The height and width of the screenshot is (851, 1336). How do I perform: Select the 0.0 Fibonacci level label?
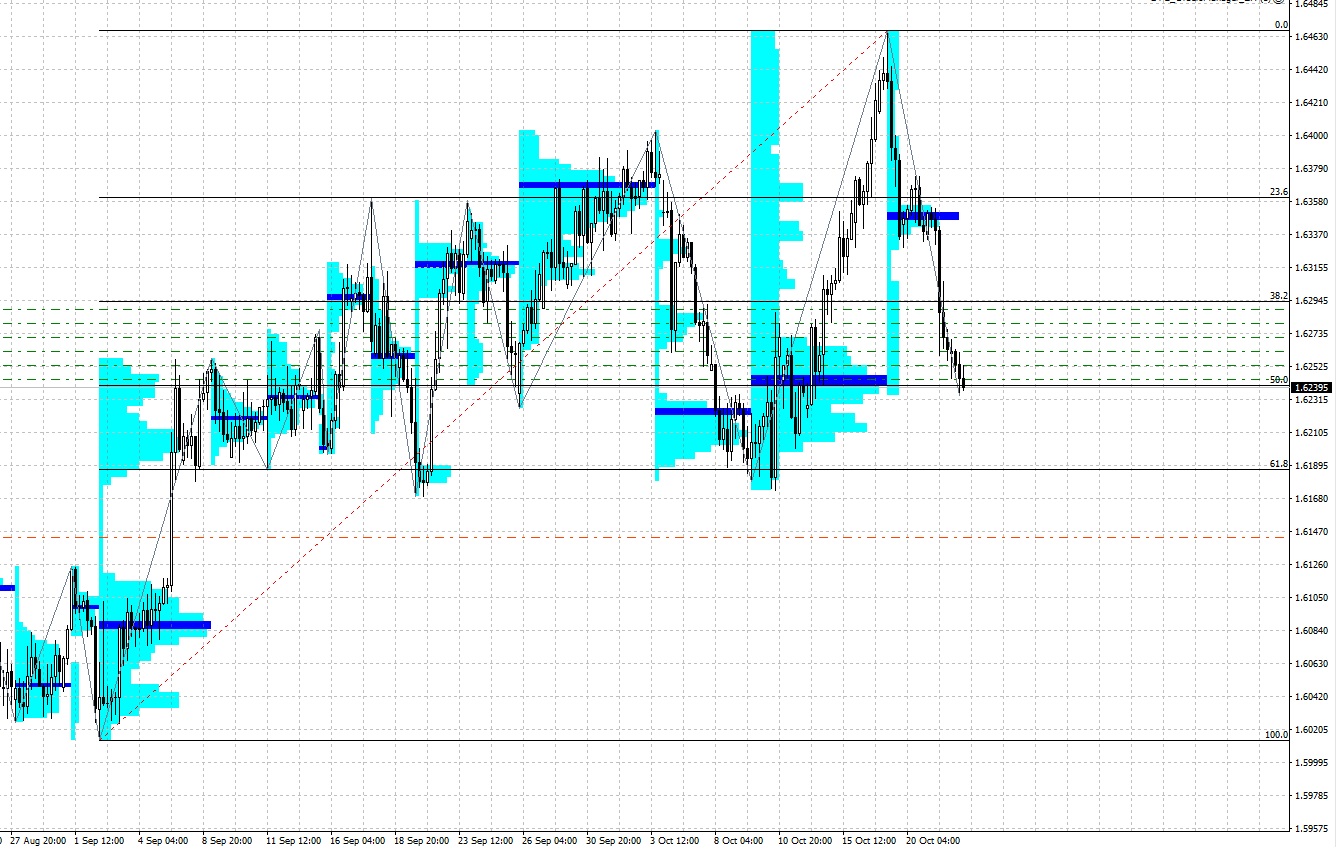pyautogui.click(x=1281, y=25)
